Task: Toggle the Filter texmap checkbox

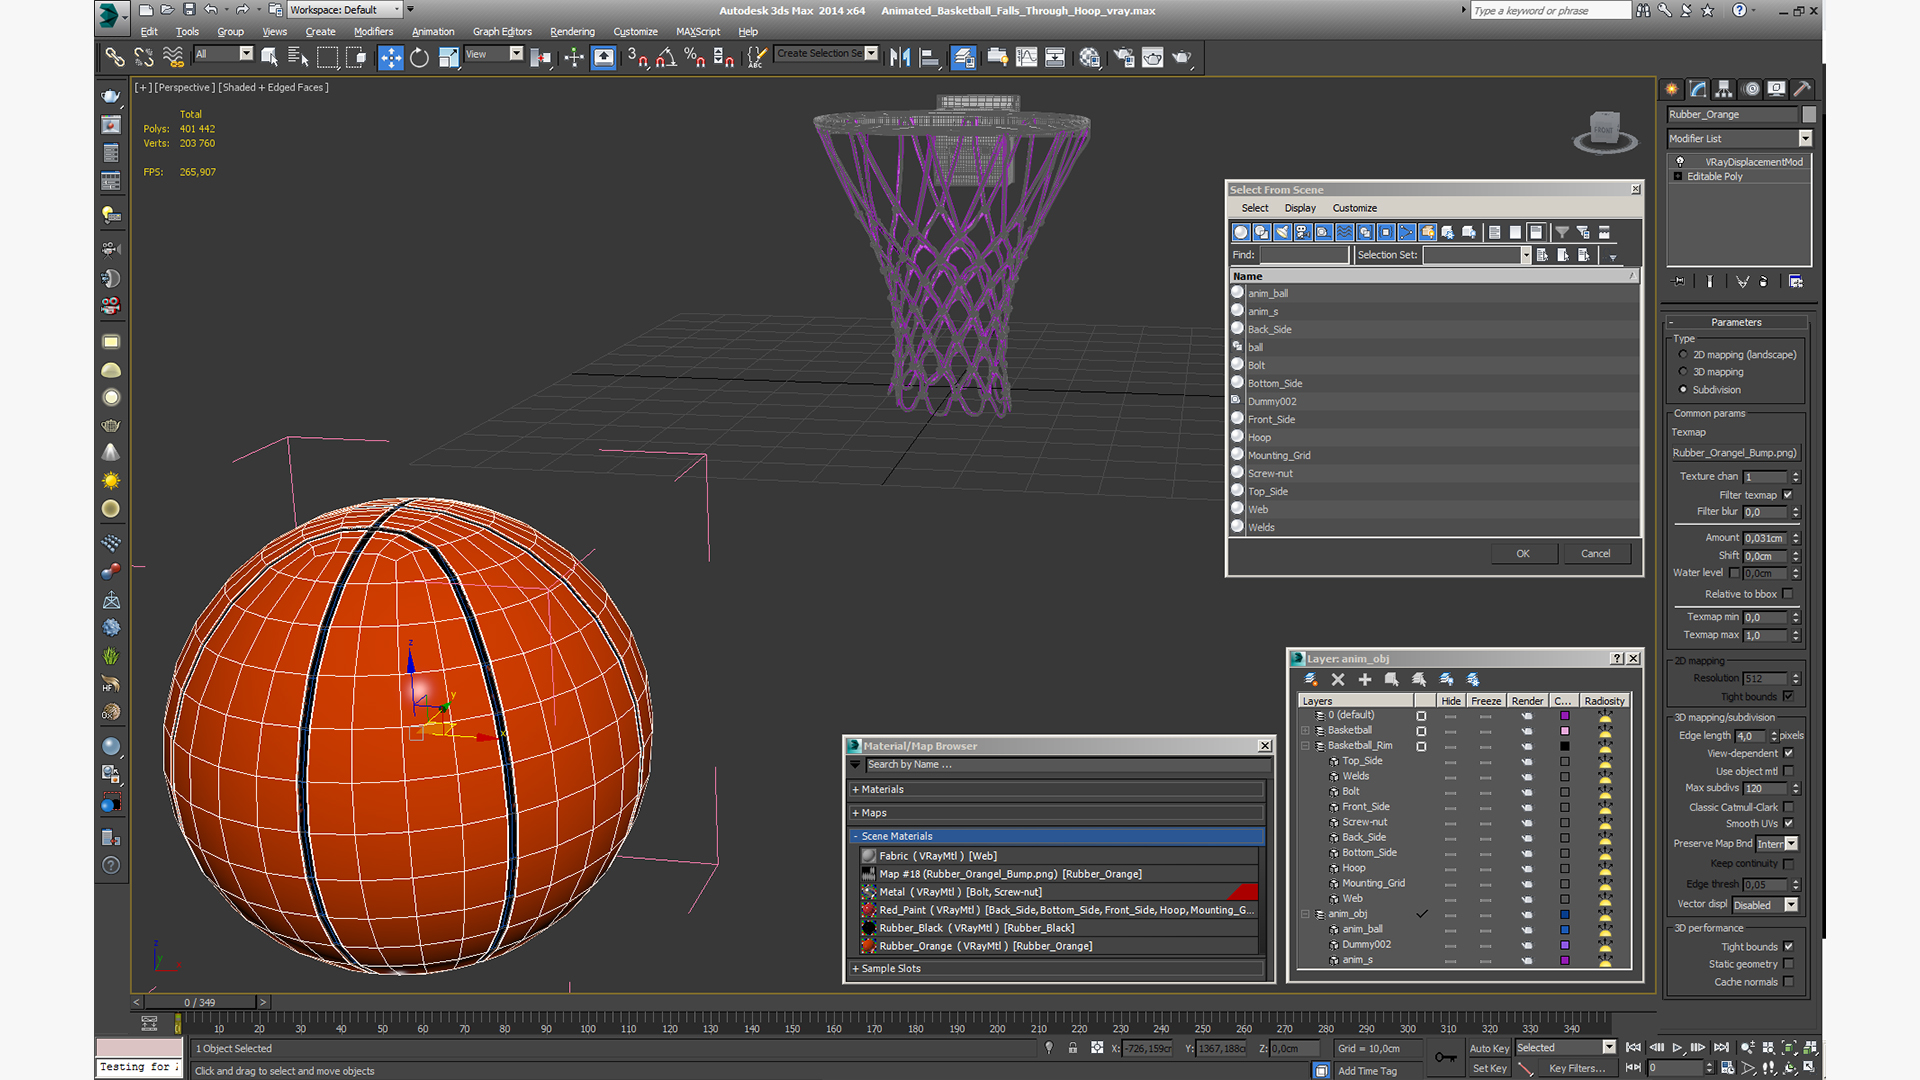Action: pos(1788,495)
